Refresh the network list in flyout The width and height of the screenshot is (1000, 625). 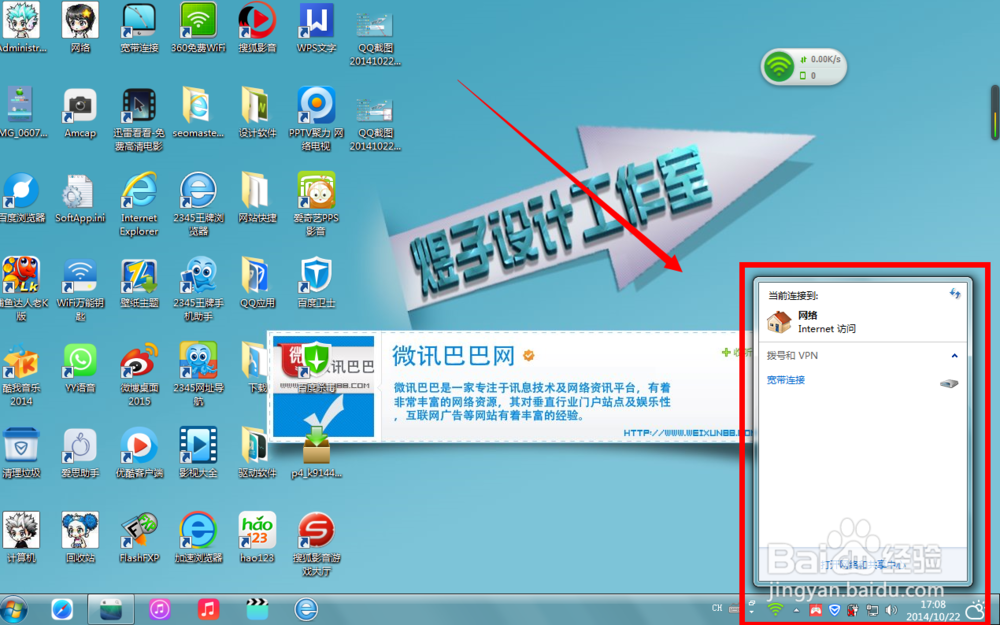coord(955,293)
